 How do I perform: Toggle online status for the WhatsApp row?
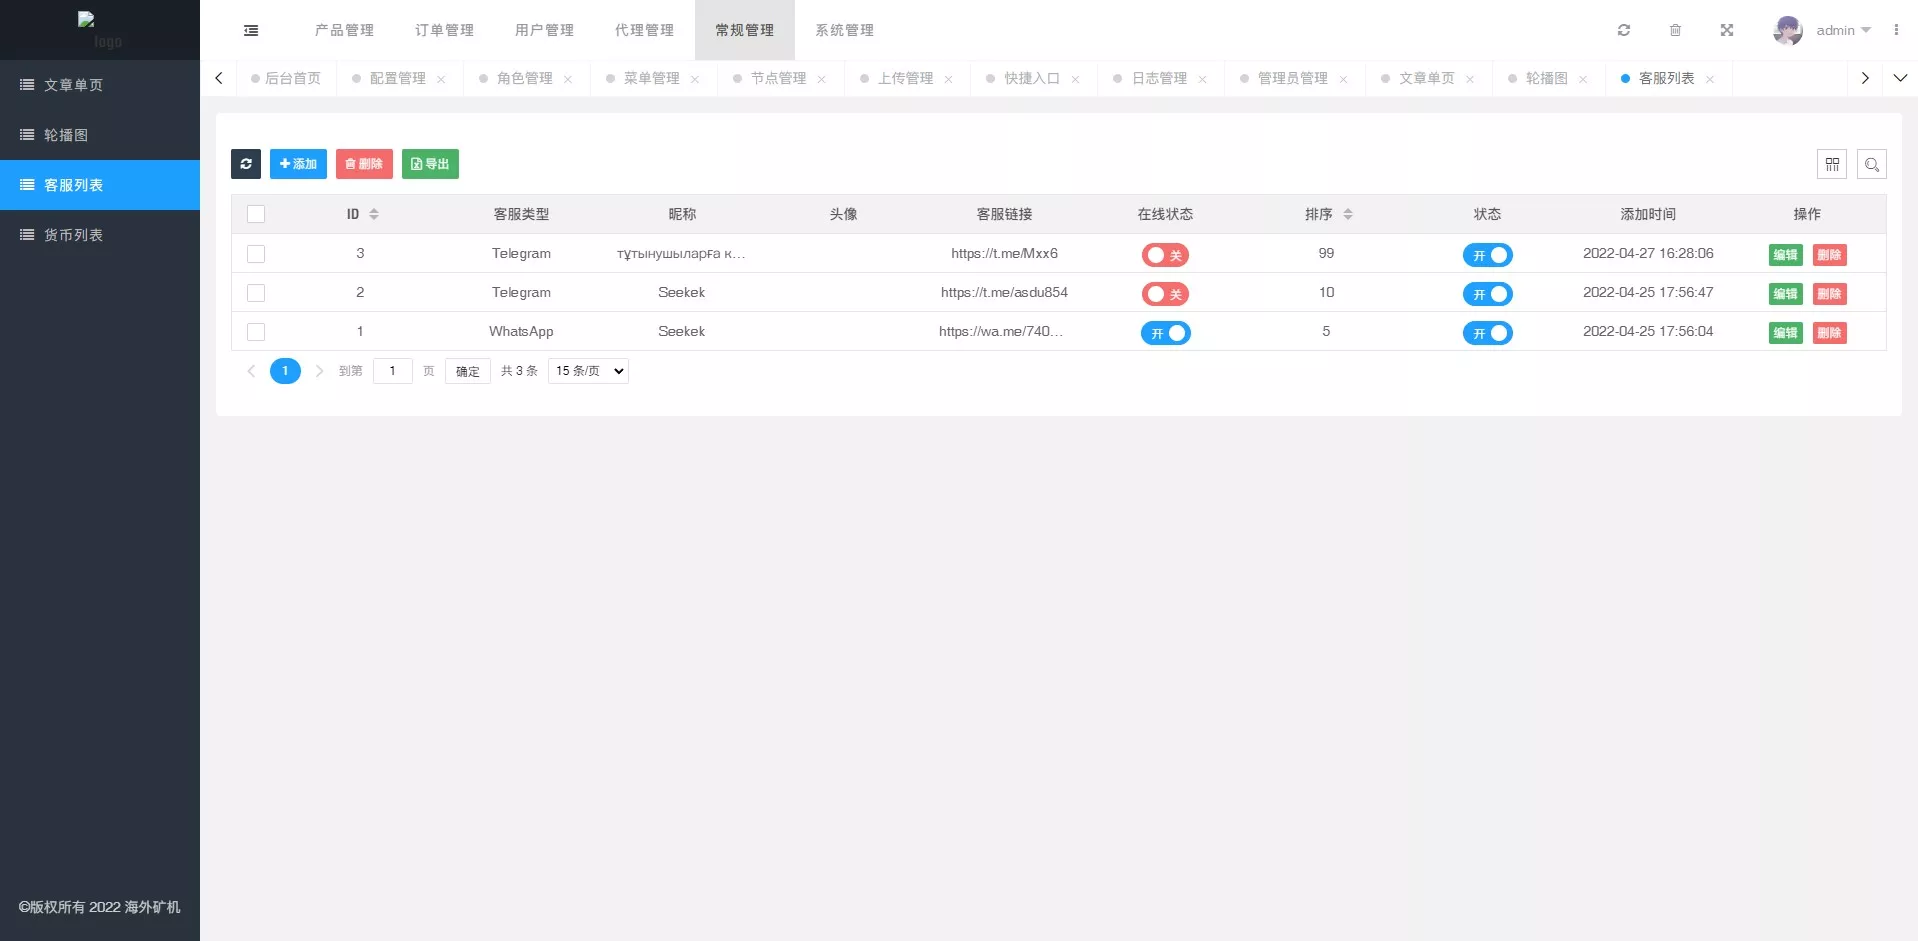(x=1165, y=333)
